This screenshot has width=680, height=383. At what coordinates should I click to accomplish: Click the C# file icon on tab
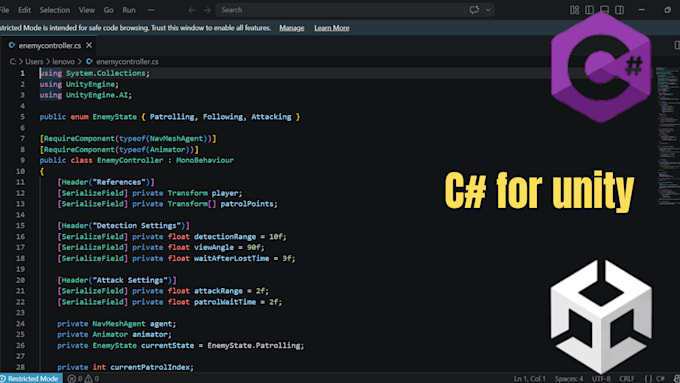pos(12,45)
